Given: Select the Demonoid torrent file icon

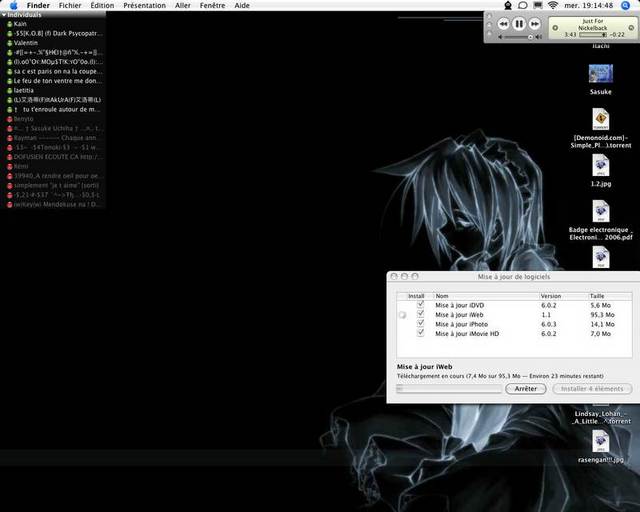Looking at the screenshot, I should coord(600,119).
